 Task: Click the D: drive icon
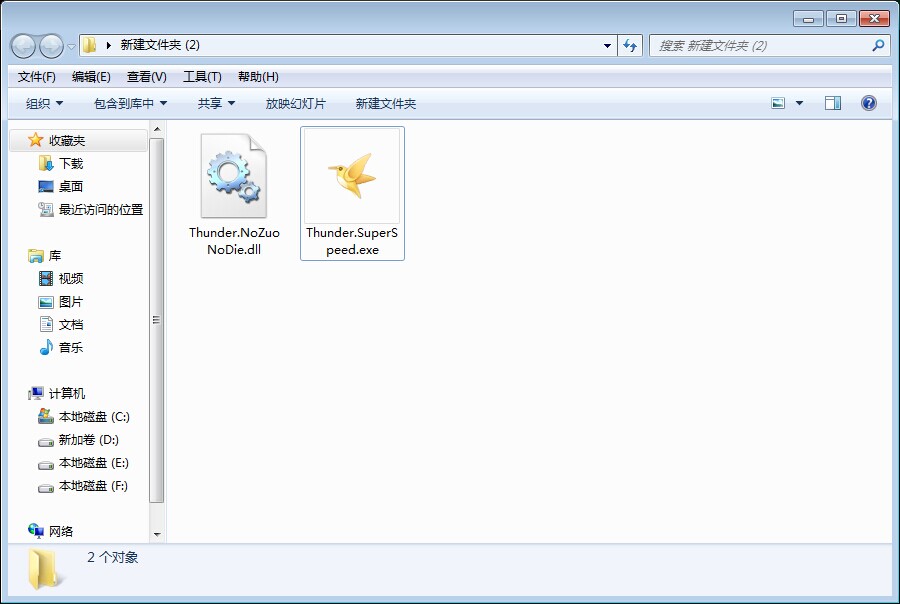pos(46,442)
